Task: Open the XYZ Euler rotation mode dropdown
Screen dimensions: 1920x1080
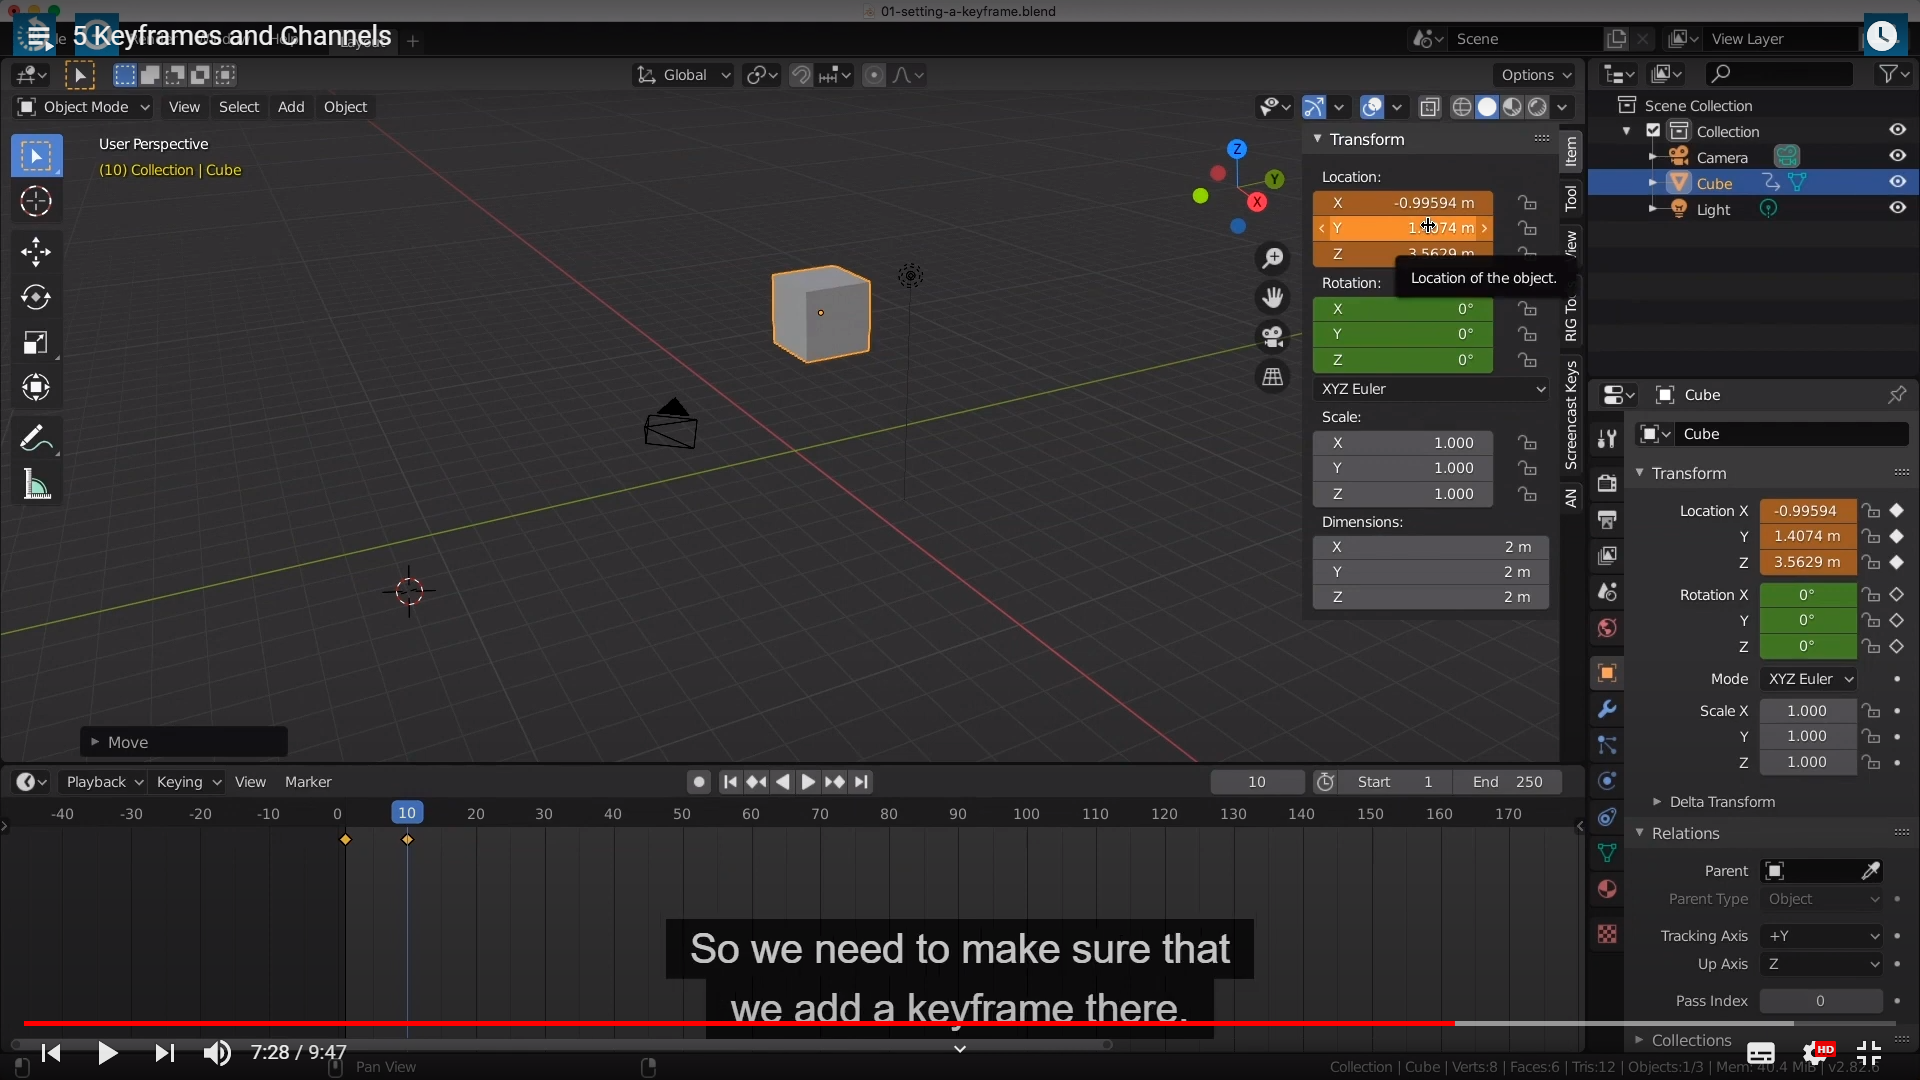Action: point(1431,389)
